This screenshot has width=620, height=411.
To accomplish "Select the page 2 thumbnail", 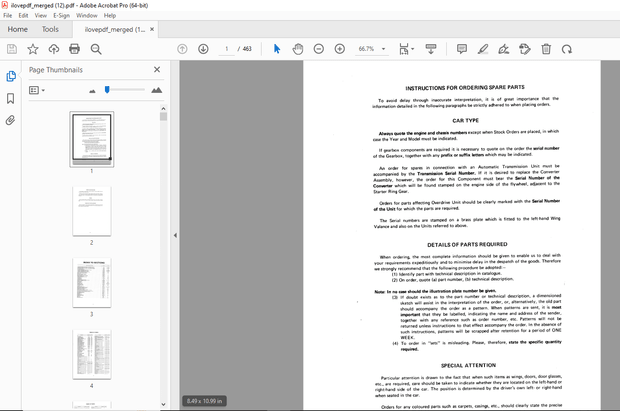I will click(92, 211).
